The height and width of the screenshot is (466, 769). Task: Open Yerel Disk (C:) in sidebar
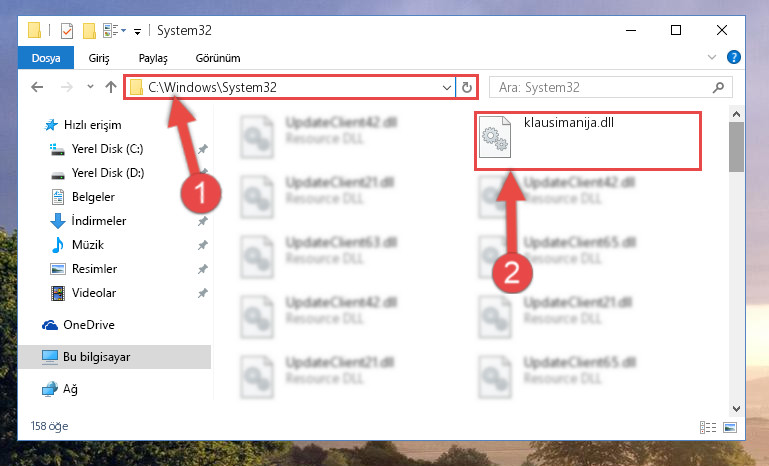107,149
